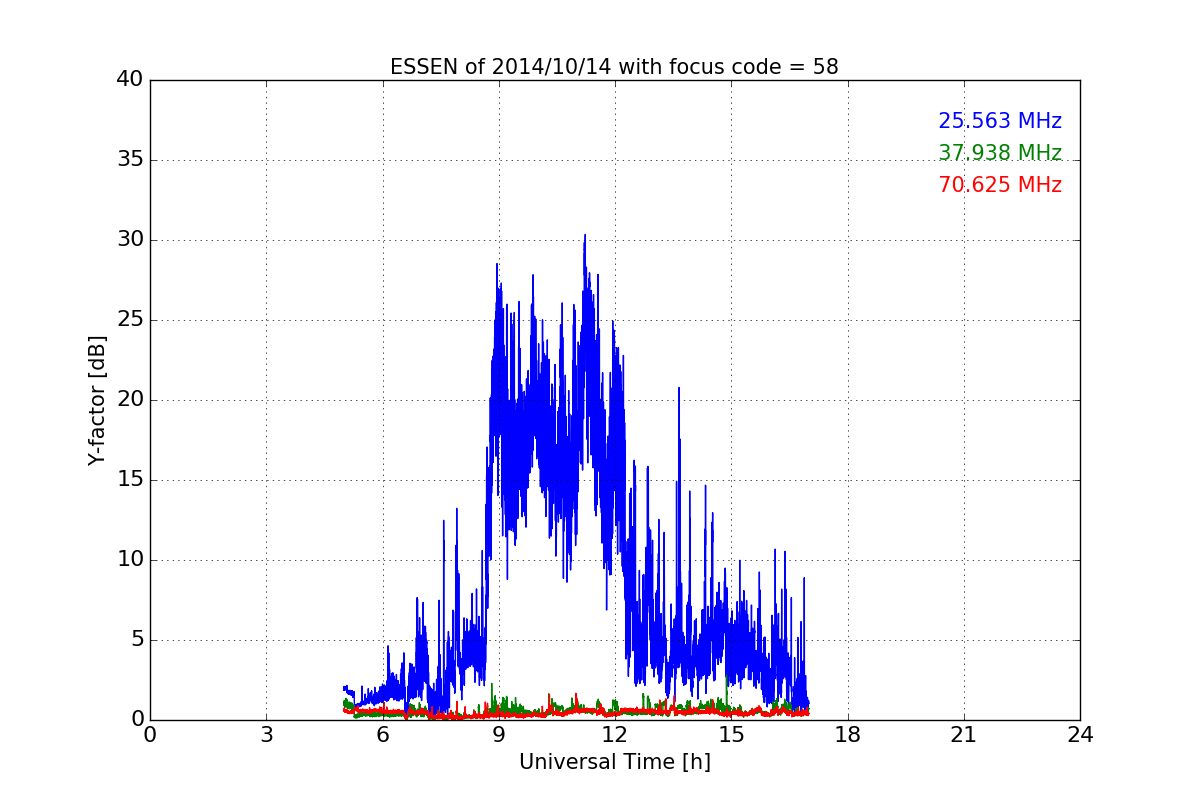The width and height of the screenshot is (1200, 800).
Task: Click the x-axis tick label '24'
Action: pyautogui.click(x=1079, y=735)
